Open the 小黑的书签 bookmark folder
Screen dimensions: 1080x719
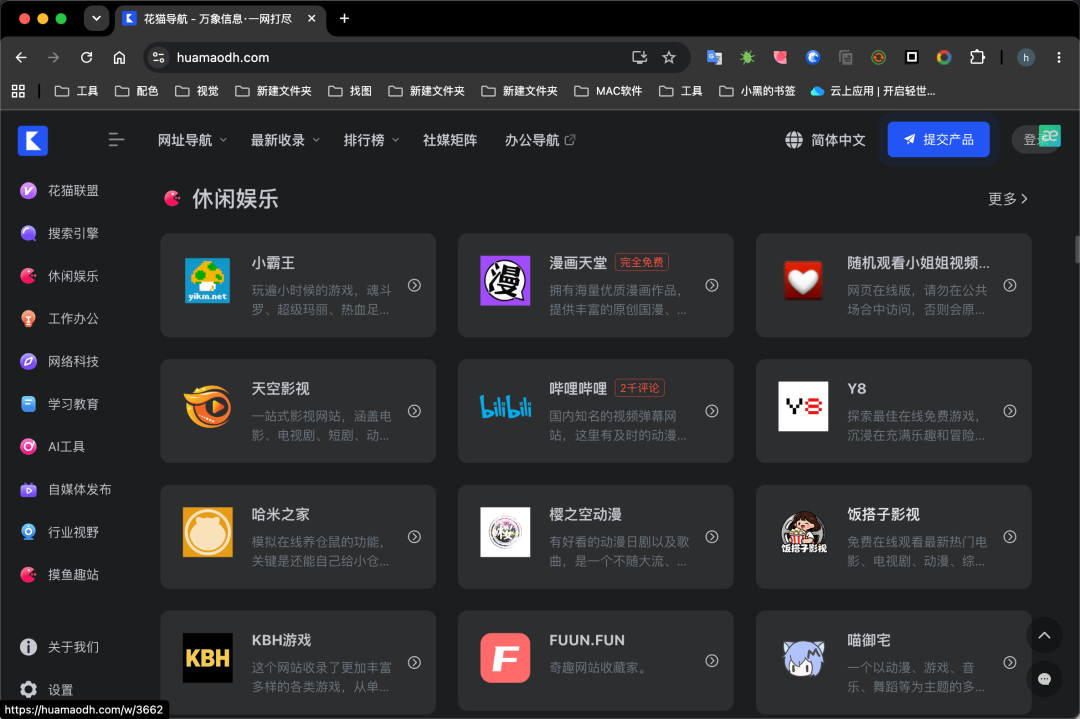coord(757,91)
